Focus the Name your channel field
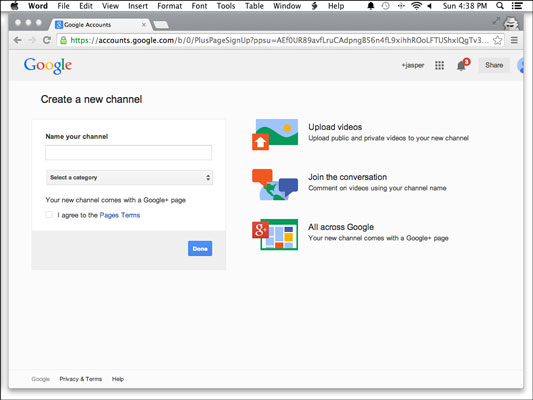Viewport: 533px width, 400px height. pyautogui.click(x=128, y=153)
